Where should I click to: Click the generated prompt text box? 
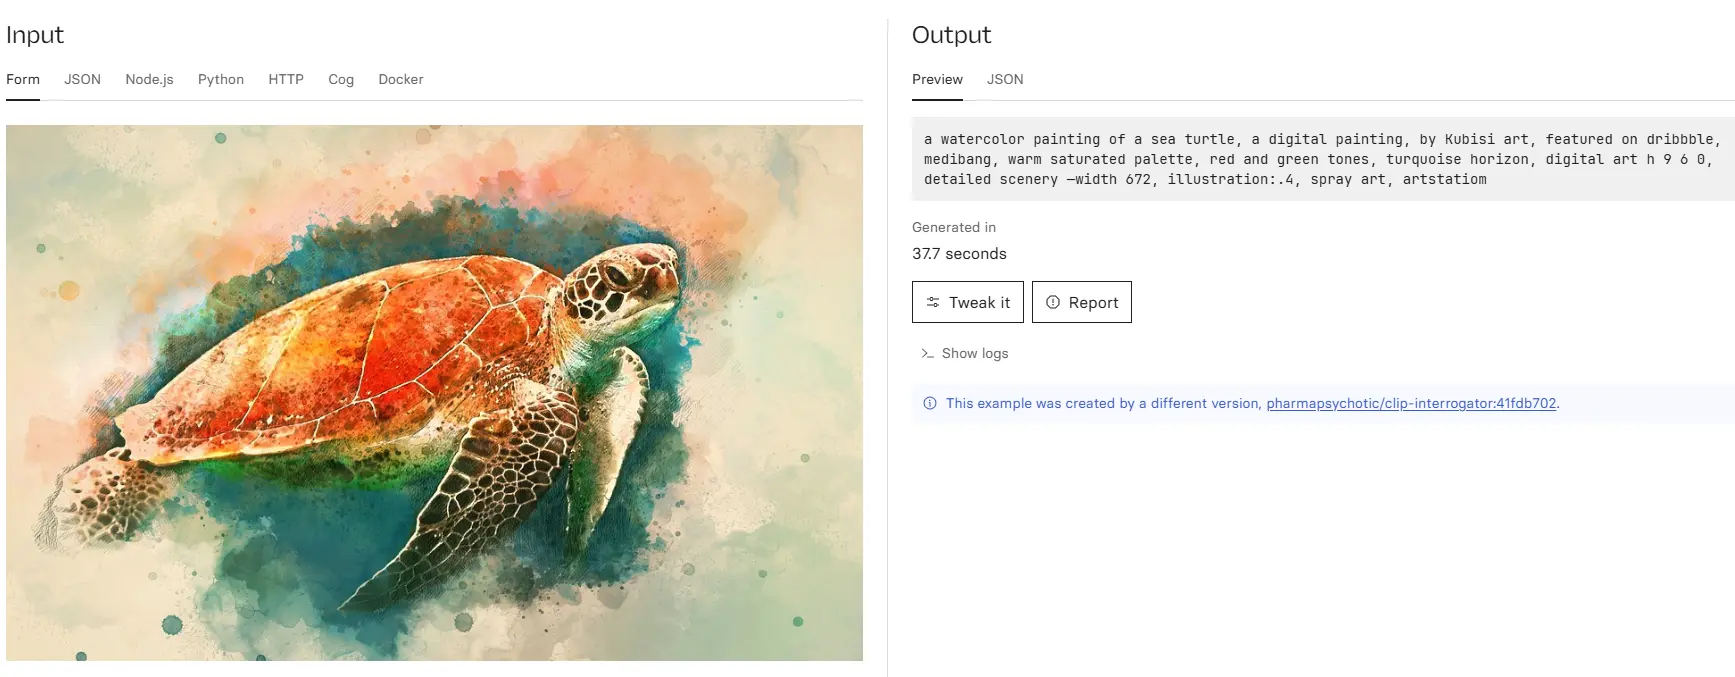1322,159
